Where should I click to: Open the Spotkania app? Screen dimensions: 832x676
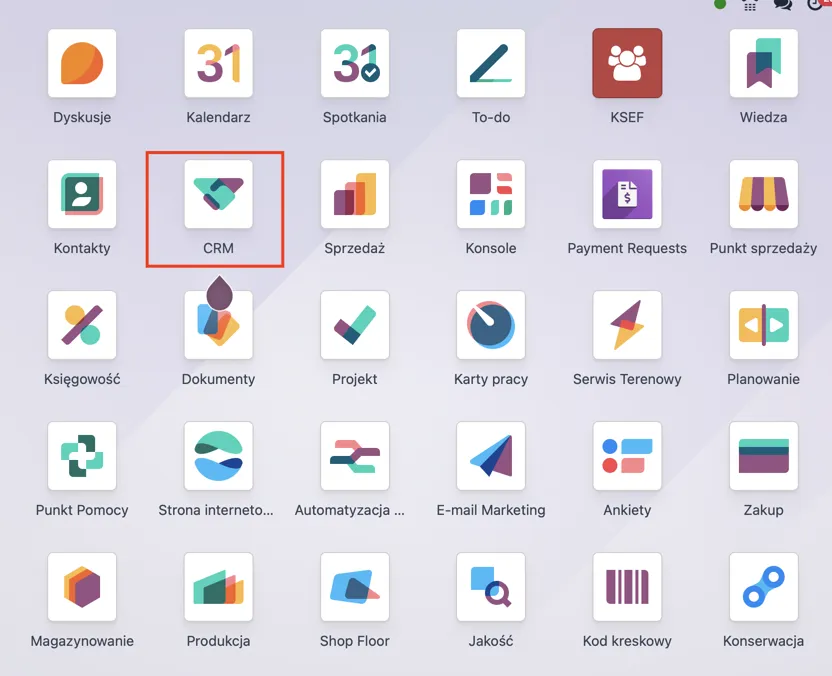tap(354, 63)
